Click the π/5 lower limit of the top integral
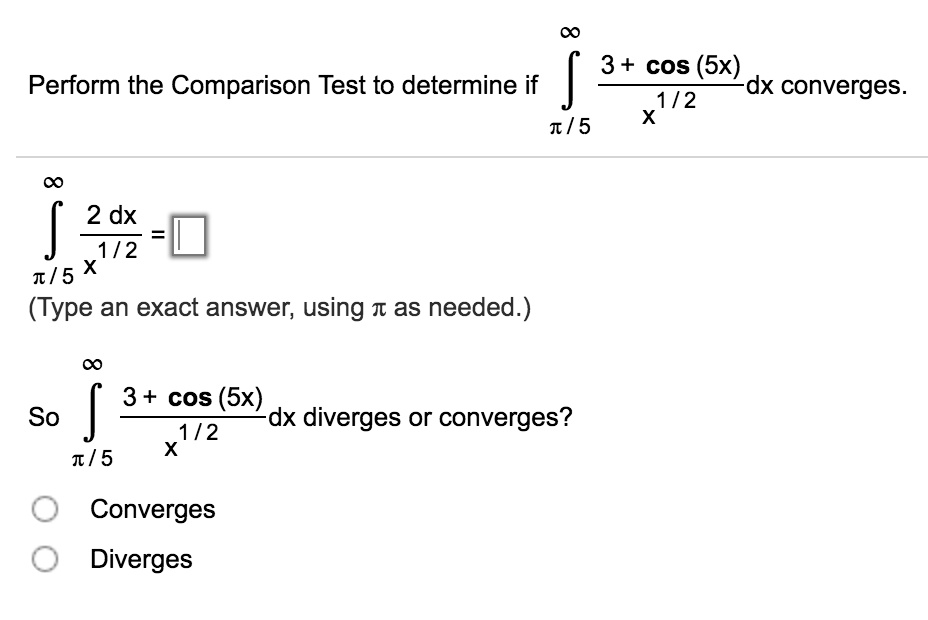Image resolution: width=928 pixels, height=620 pixels. point(570,127)
